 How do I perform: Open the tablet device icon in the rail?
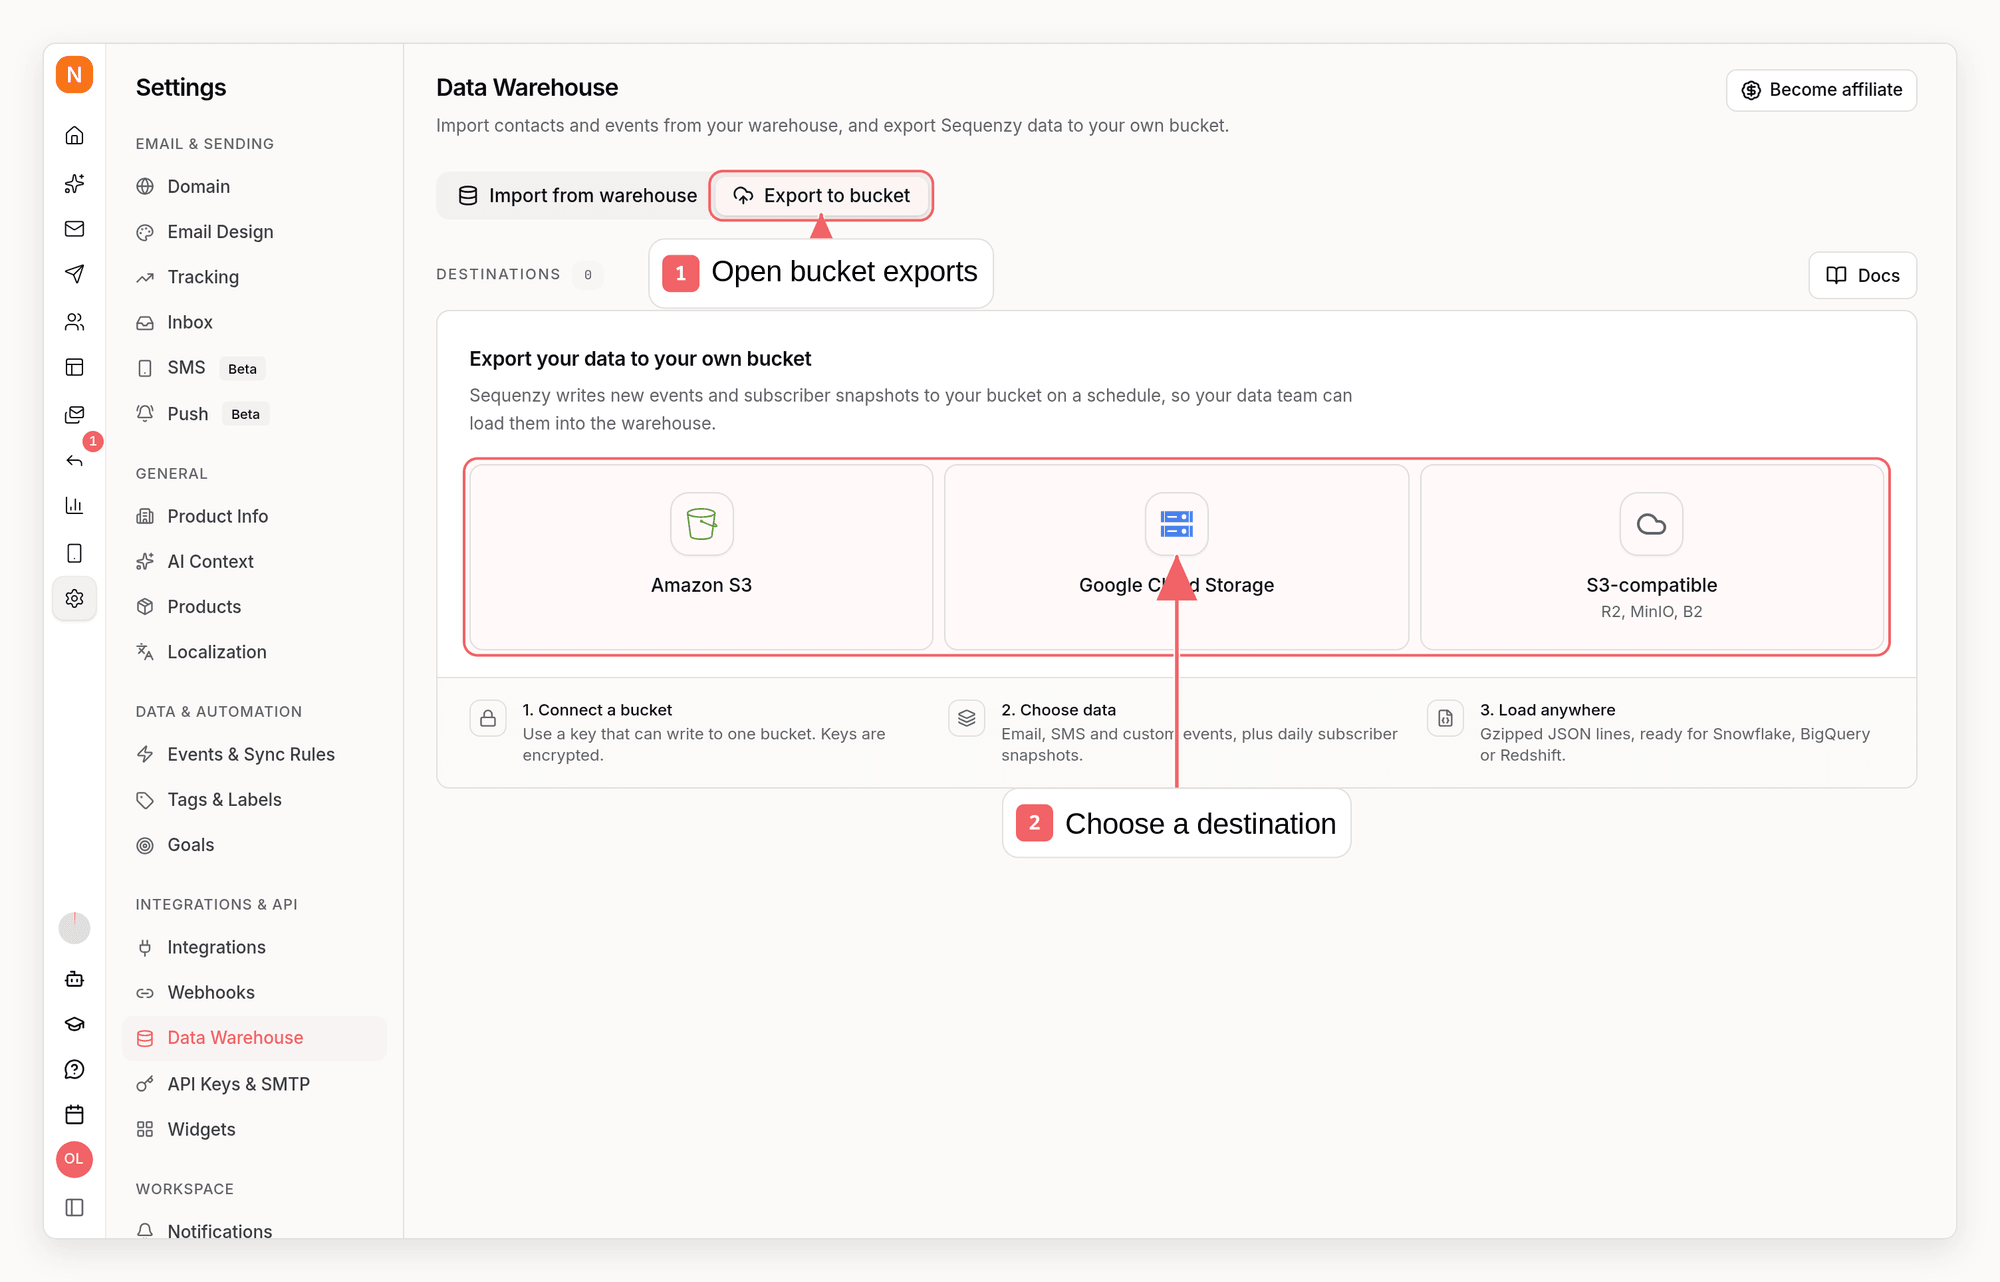click(x=74, y=553)
